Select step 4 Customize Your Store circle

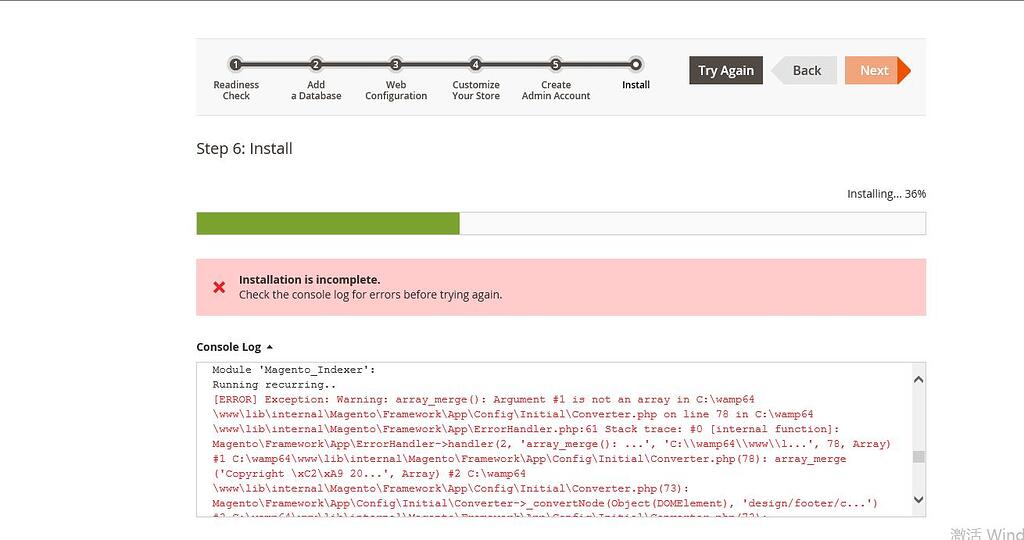(x=475, y=65)
